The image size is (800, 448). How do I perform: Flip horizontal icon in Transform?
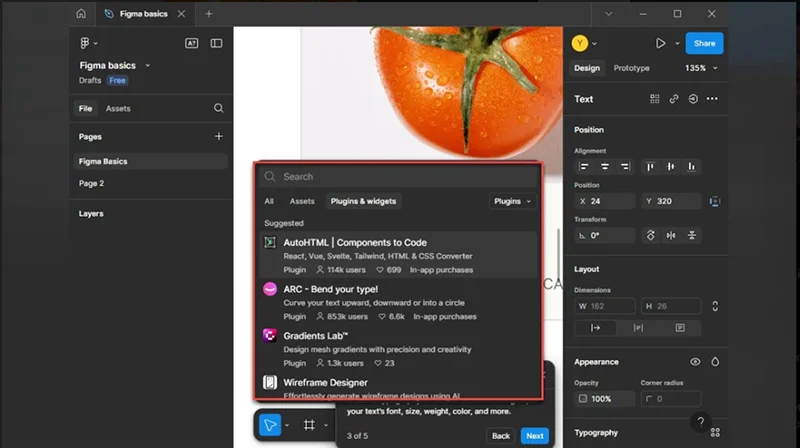671,235
